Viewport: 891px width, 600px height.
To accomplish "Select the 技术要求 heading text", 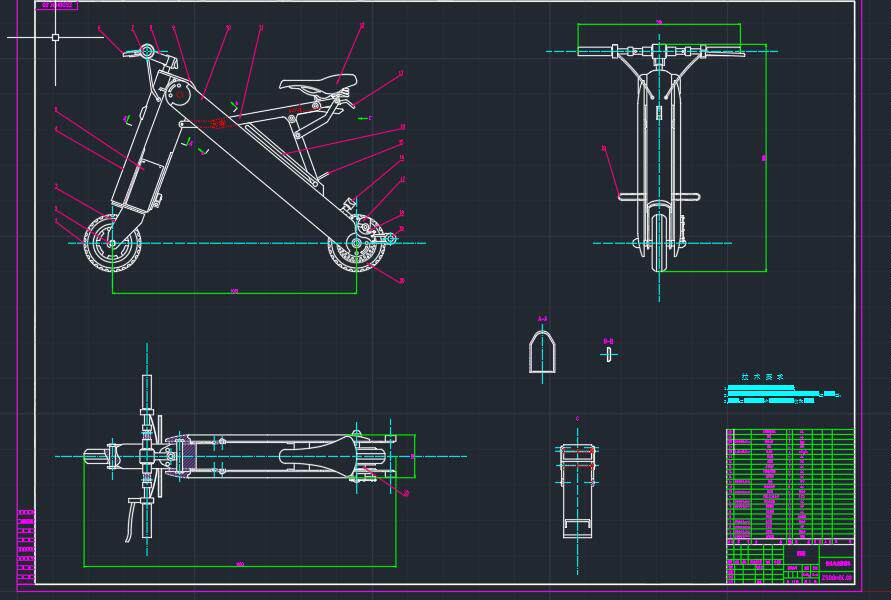I will 762,377.
